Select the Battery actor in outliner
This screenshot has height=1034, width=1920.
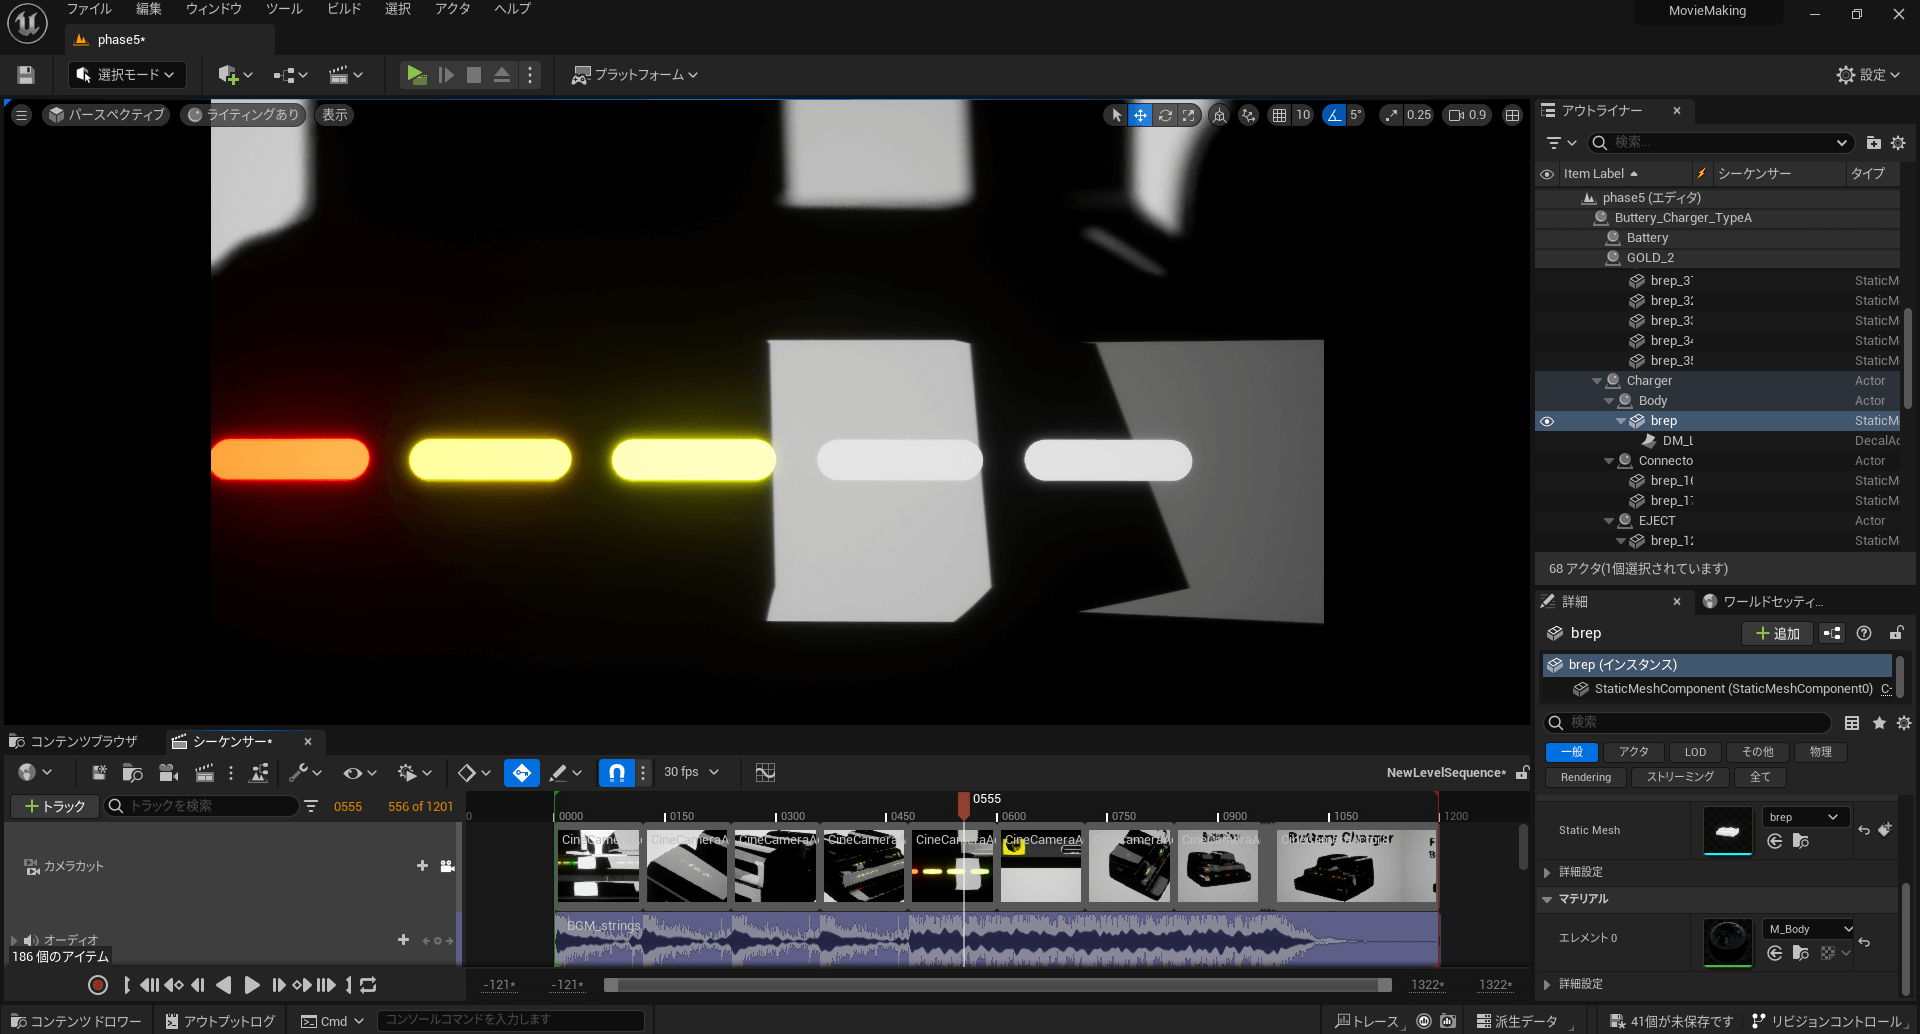(x=1647, y=238)
